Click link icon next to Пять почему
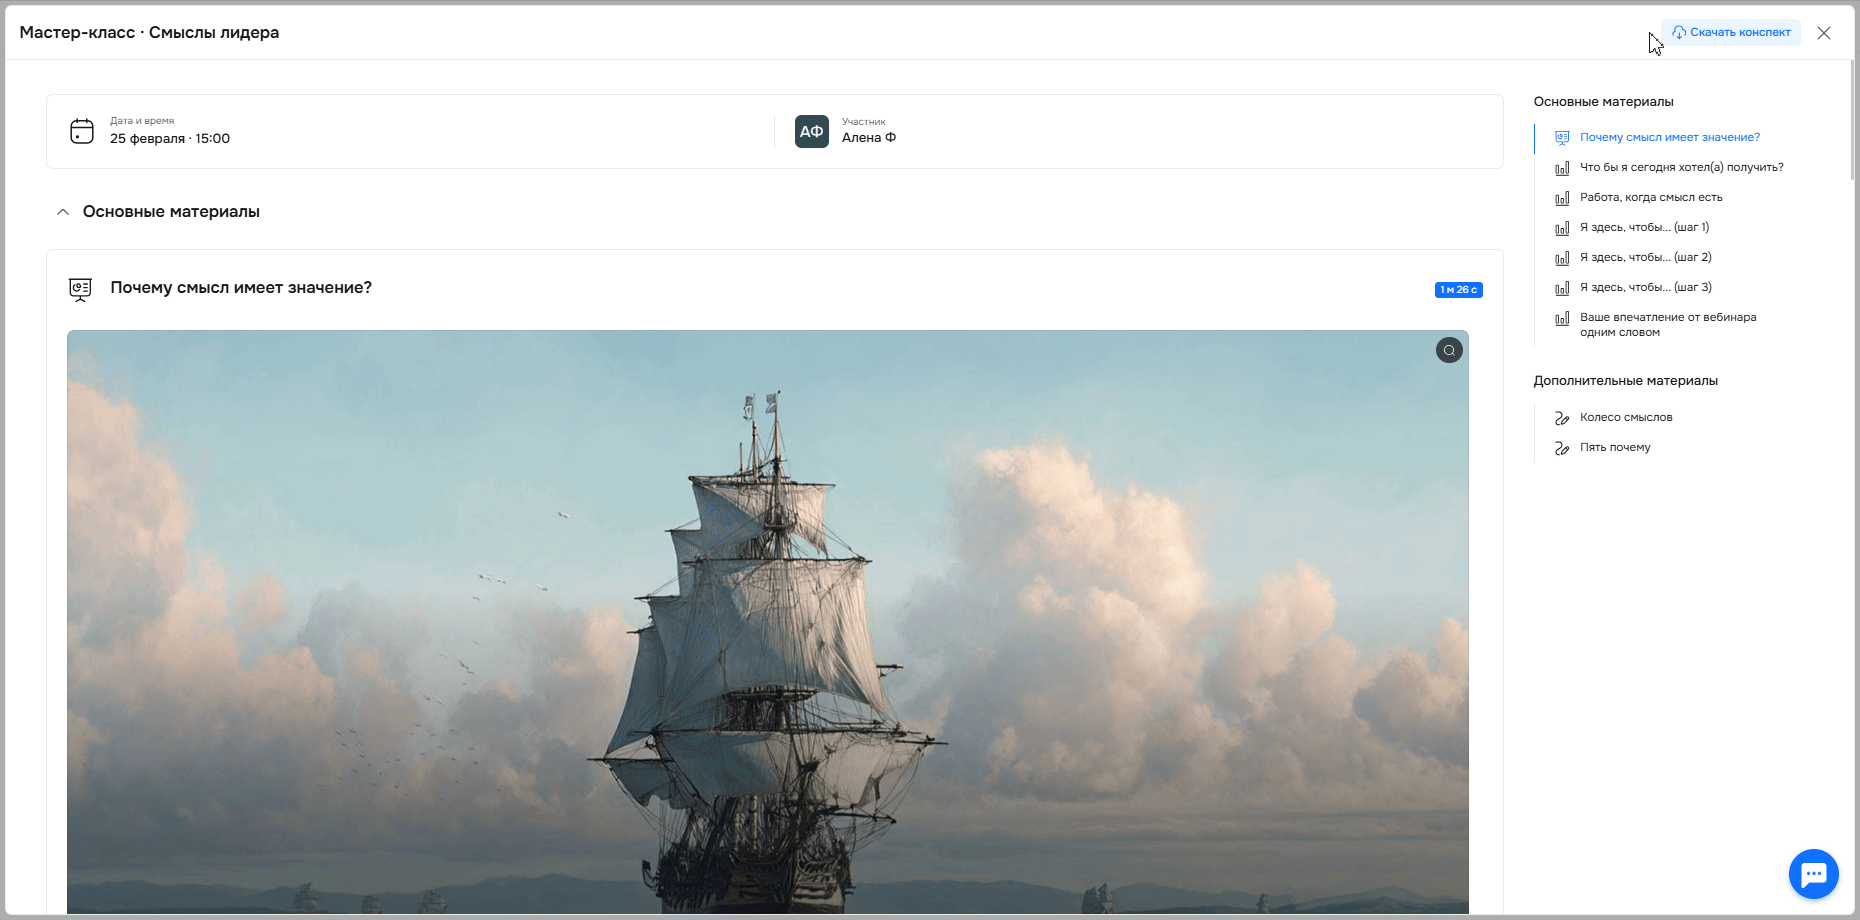1860x920 pixels. (1562, 448)
